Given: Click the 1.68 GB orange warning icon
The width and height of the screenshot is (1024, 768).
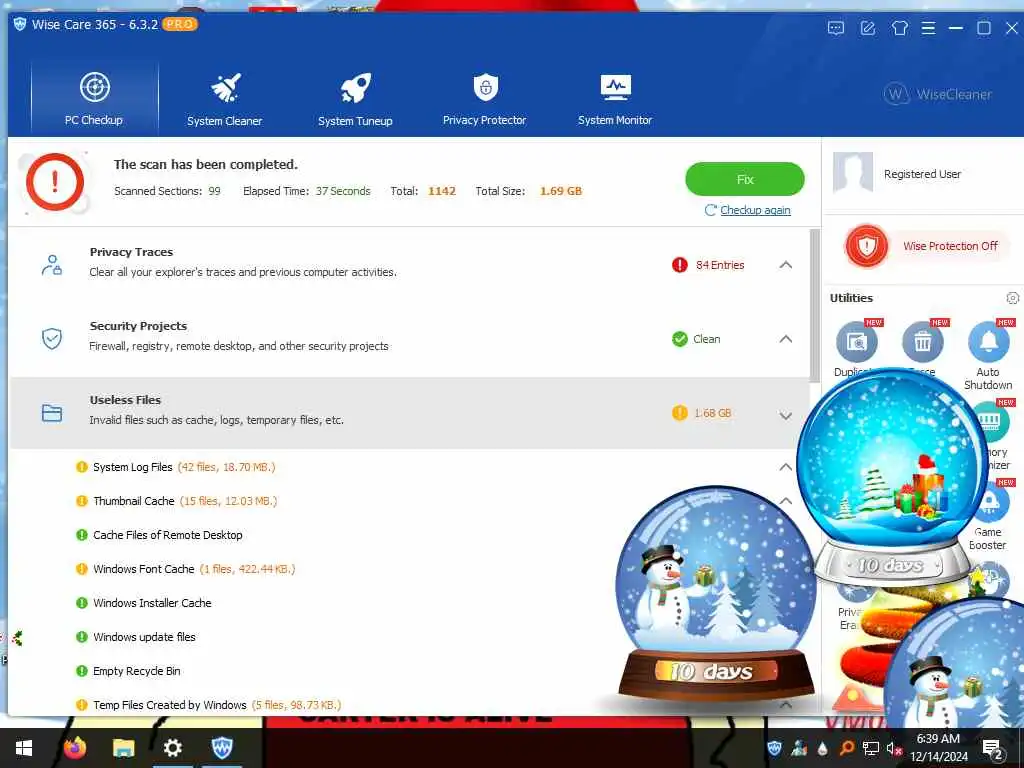Looking at the screenshot, I should [680, 413].
